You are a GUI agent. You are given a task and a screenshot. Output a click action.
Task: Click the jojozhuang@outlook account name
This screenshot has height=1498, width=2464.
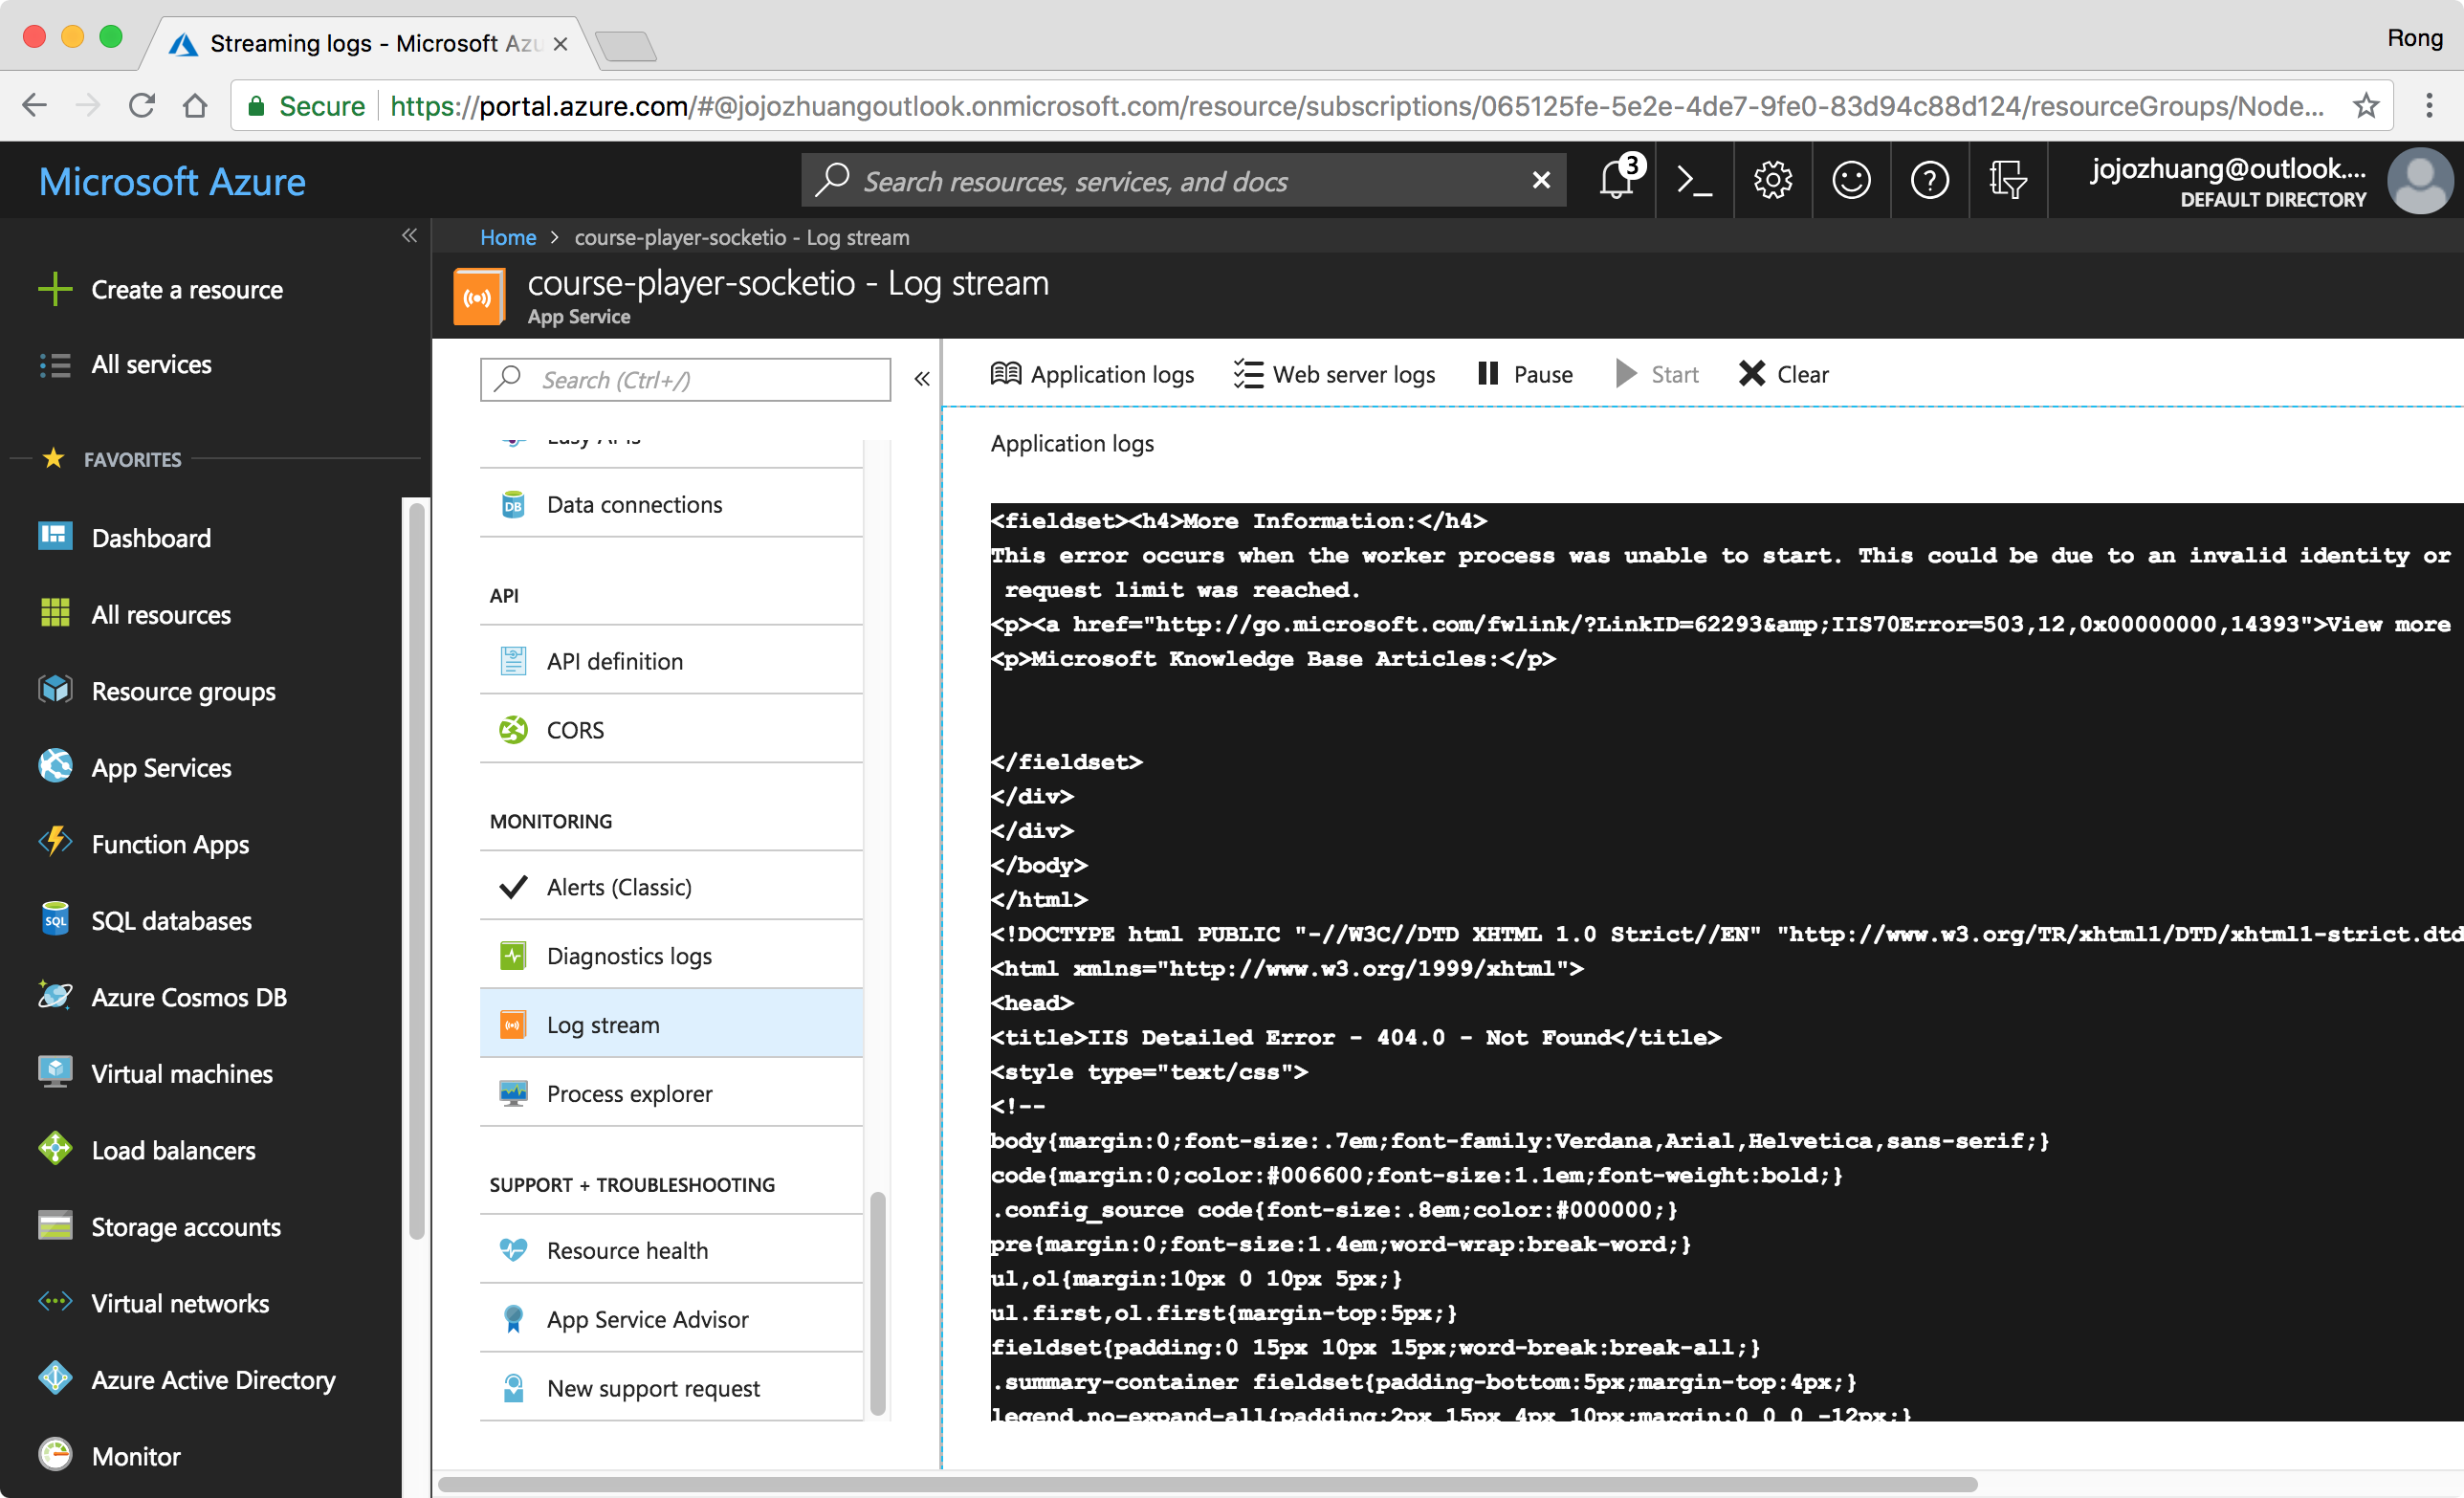click(x=2228, y=169)
